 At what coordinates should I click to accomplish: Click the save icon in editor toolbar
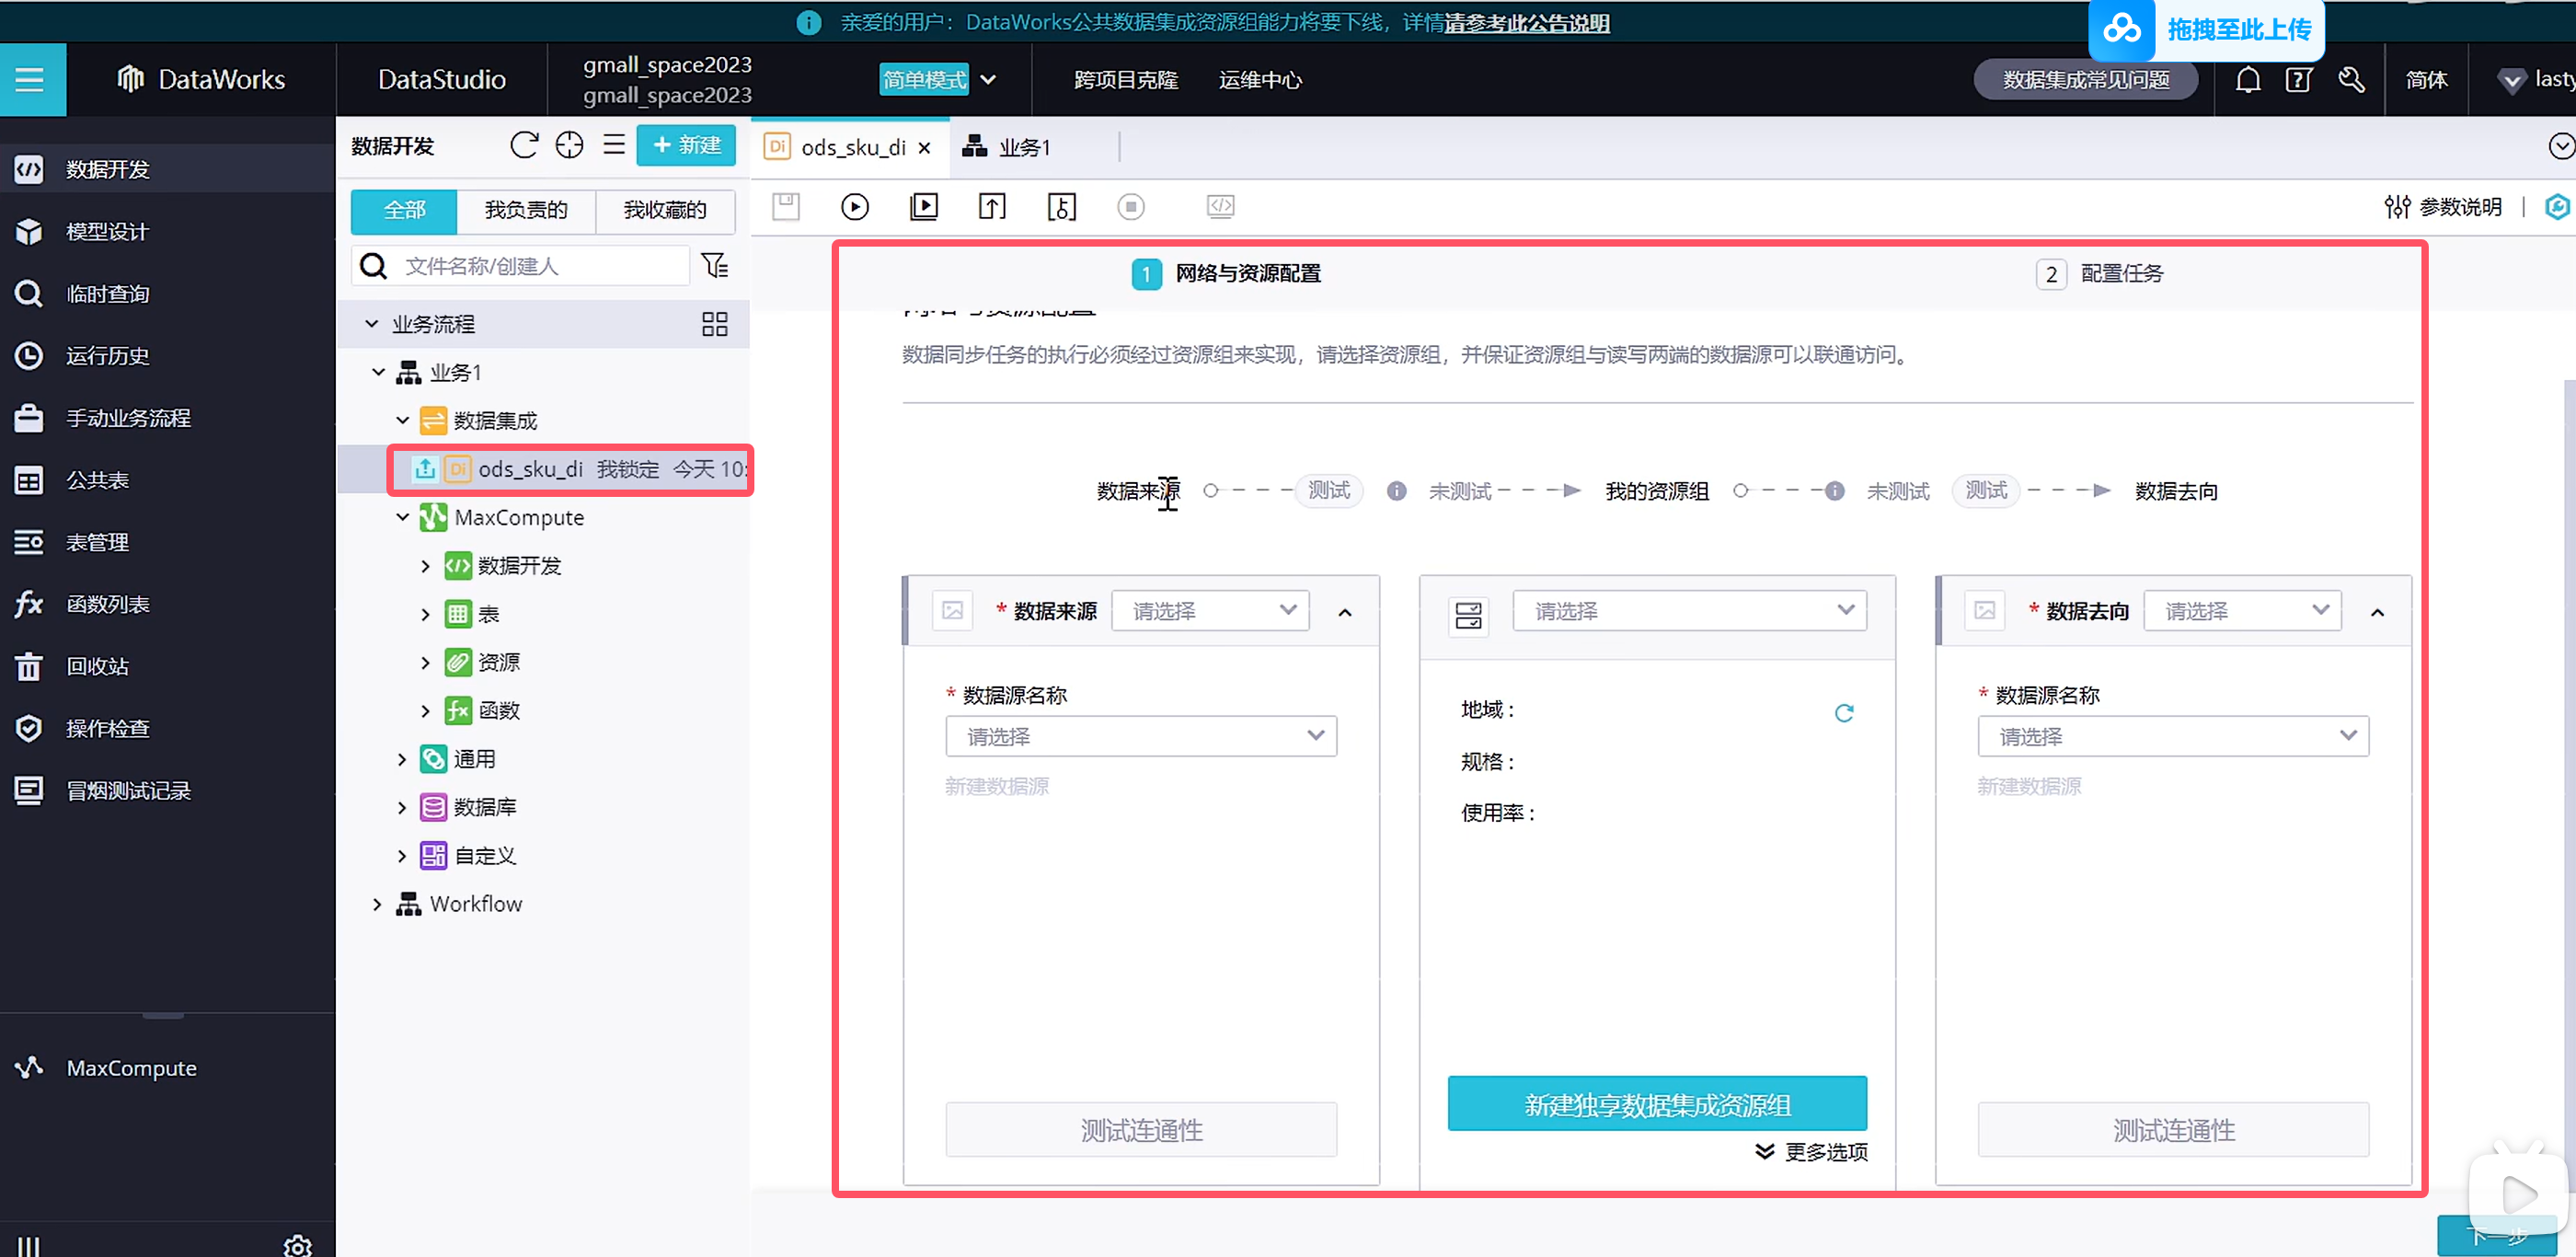pyautogui.click(x=786, y=206)
